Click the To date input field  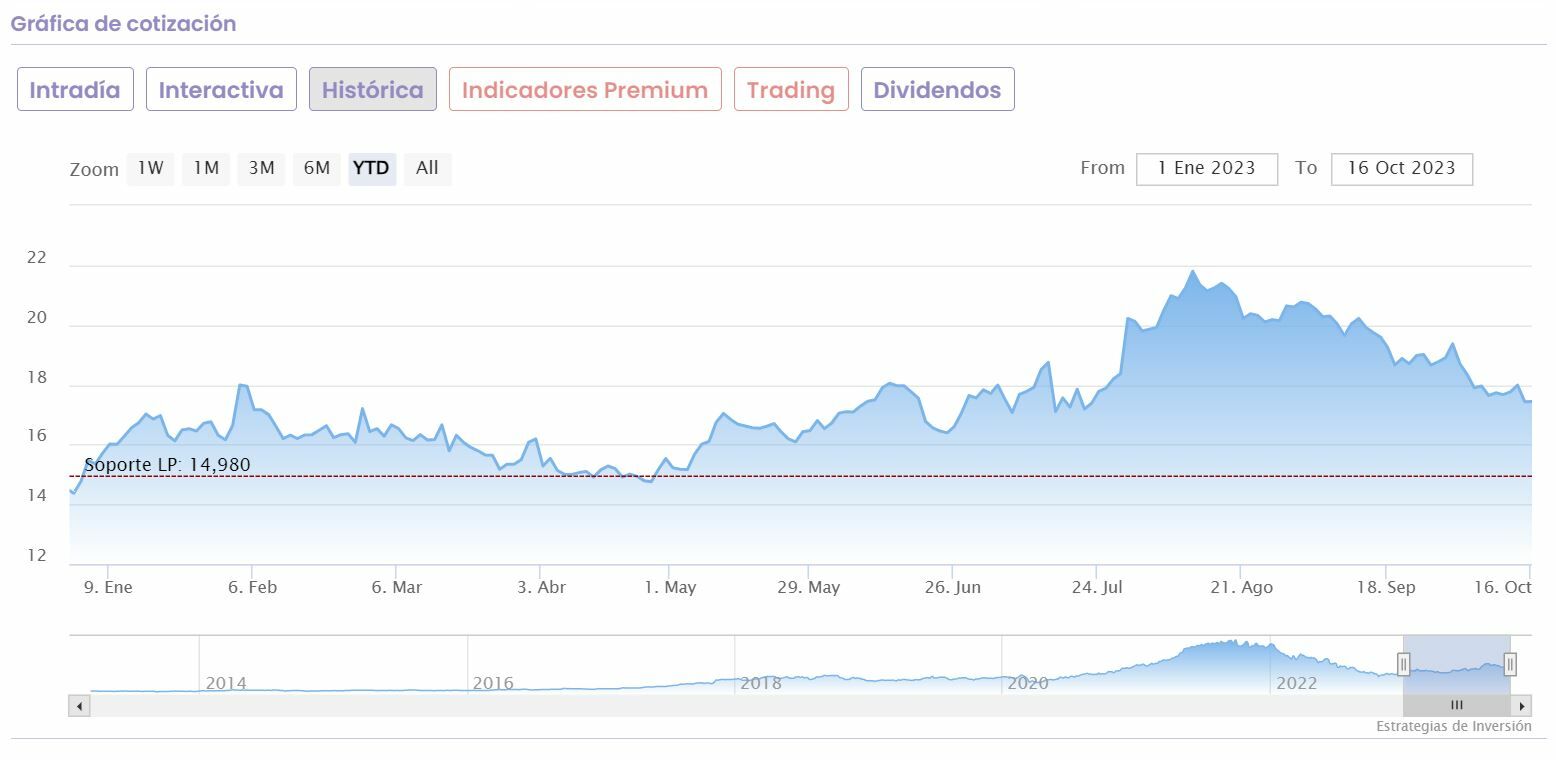point(1401,169)
